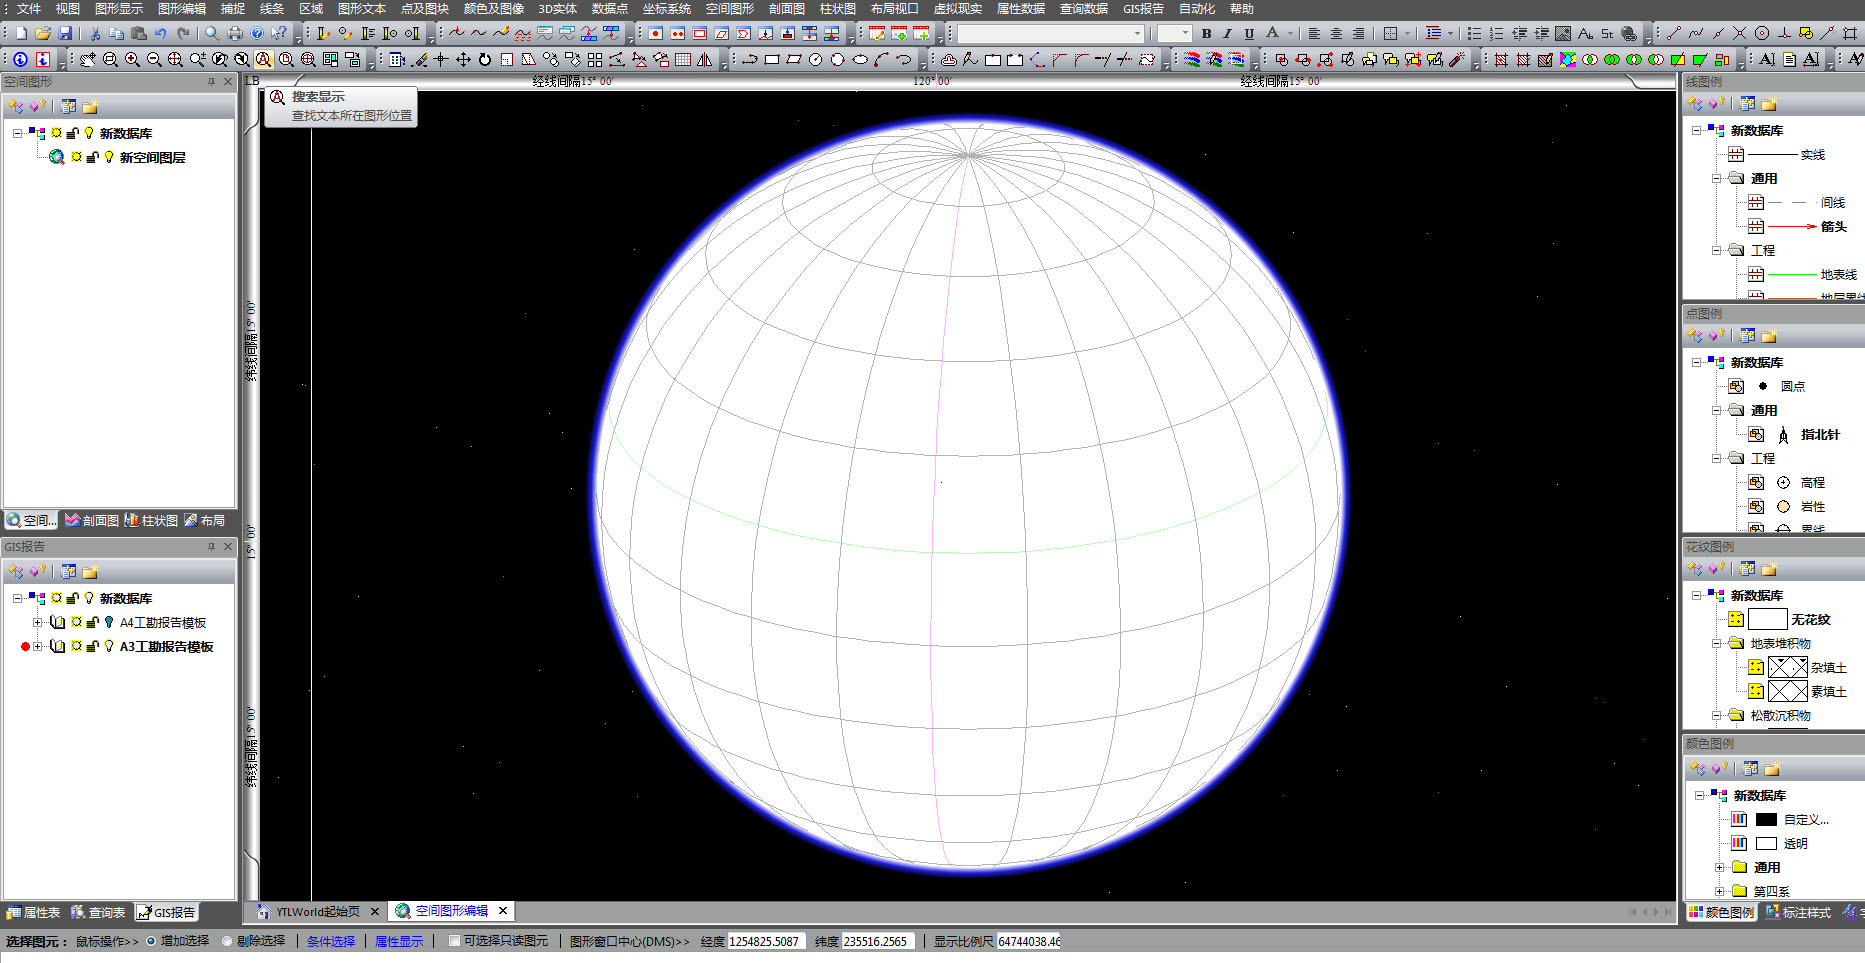Select the black 自定义 color swatch

[x=1767, y=819]
